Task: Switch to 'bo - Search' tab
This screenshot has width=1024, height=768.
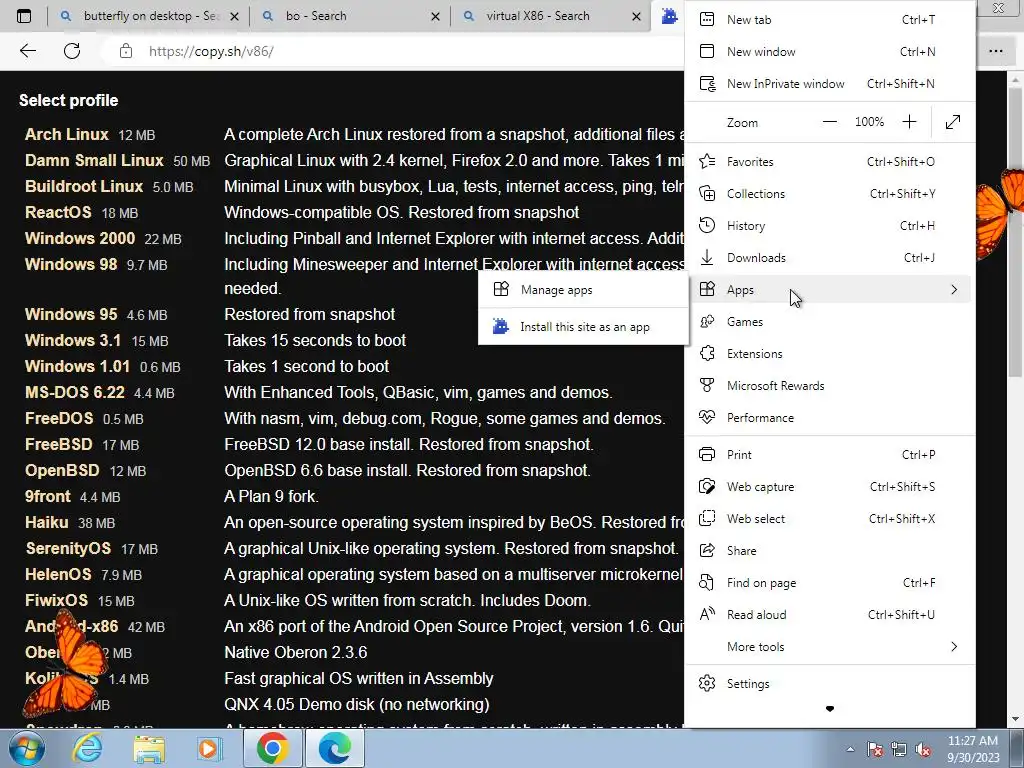Action: coord(347,16)
